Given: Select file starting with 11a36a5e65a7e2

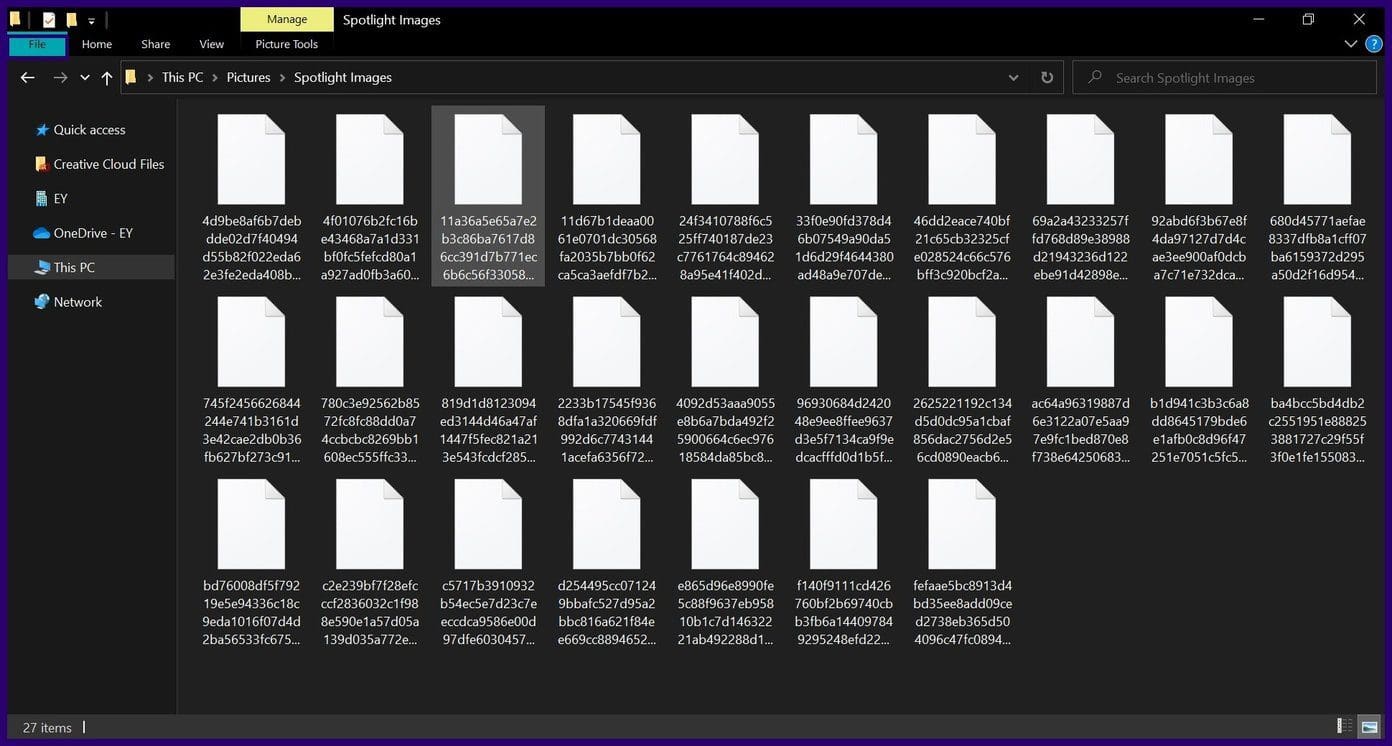Looking at the screenshot, I should click(x=488, y=197).
